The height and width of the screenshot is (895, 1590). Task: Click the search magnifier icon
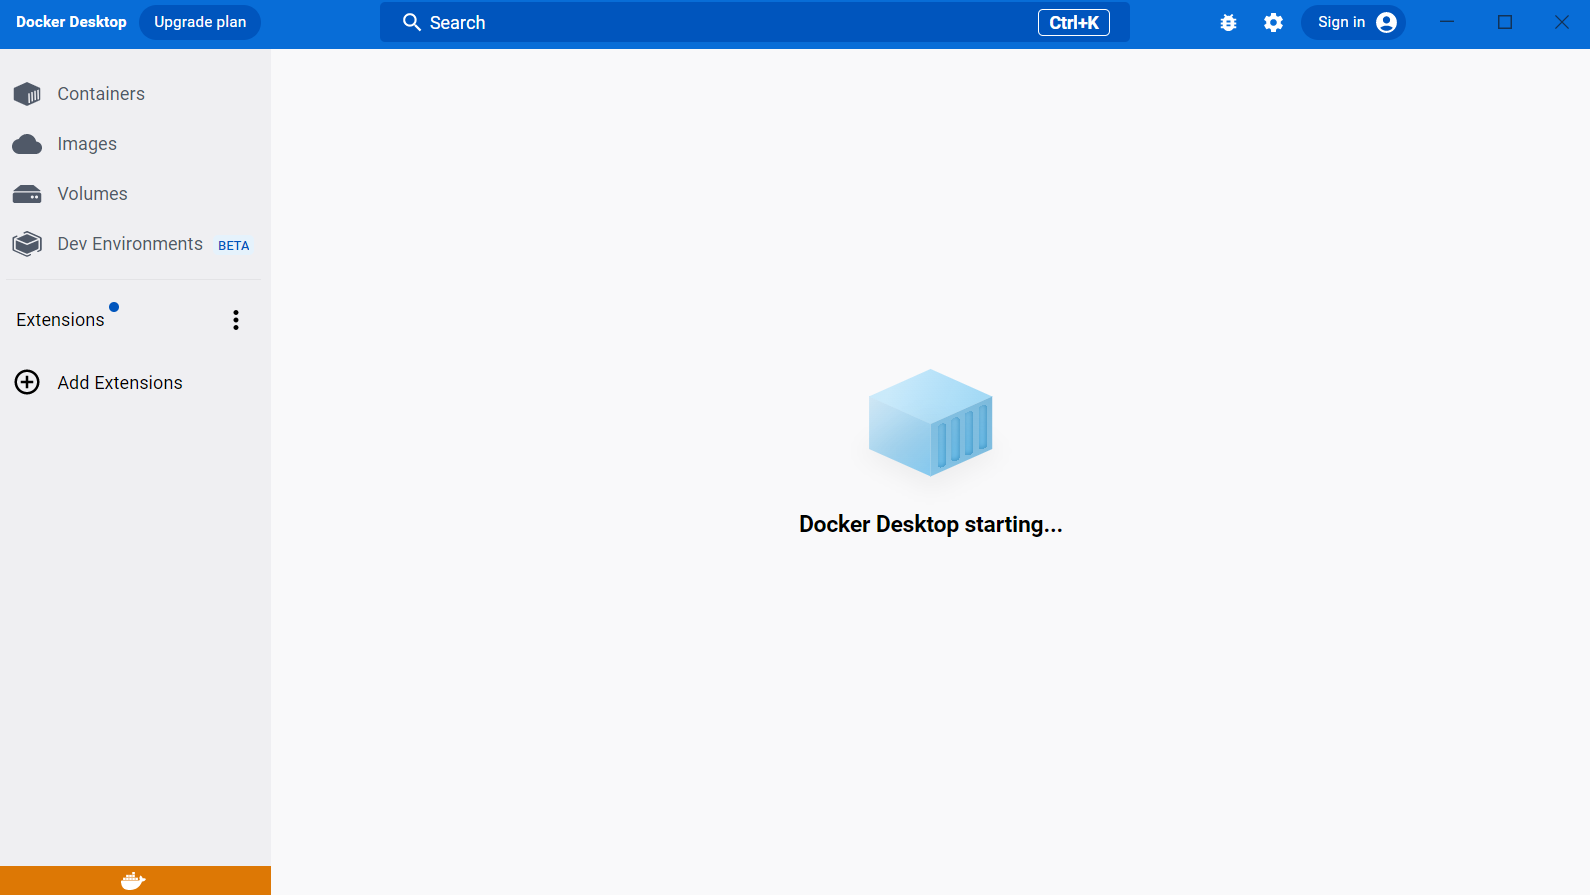411,22
